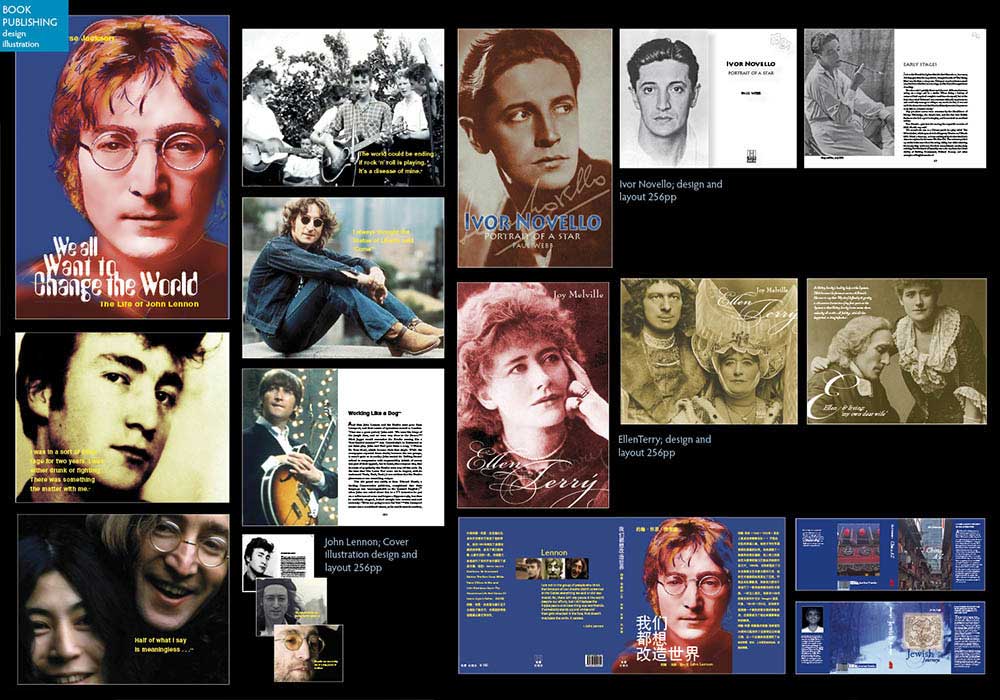The width and height of the screenshot is (1000, 700).
Task: Open the 'Jewish Journey' book jacket
Action: (x=890, y=637)
